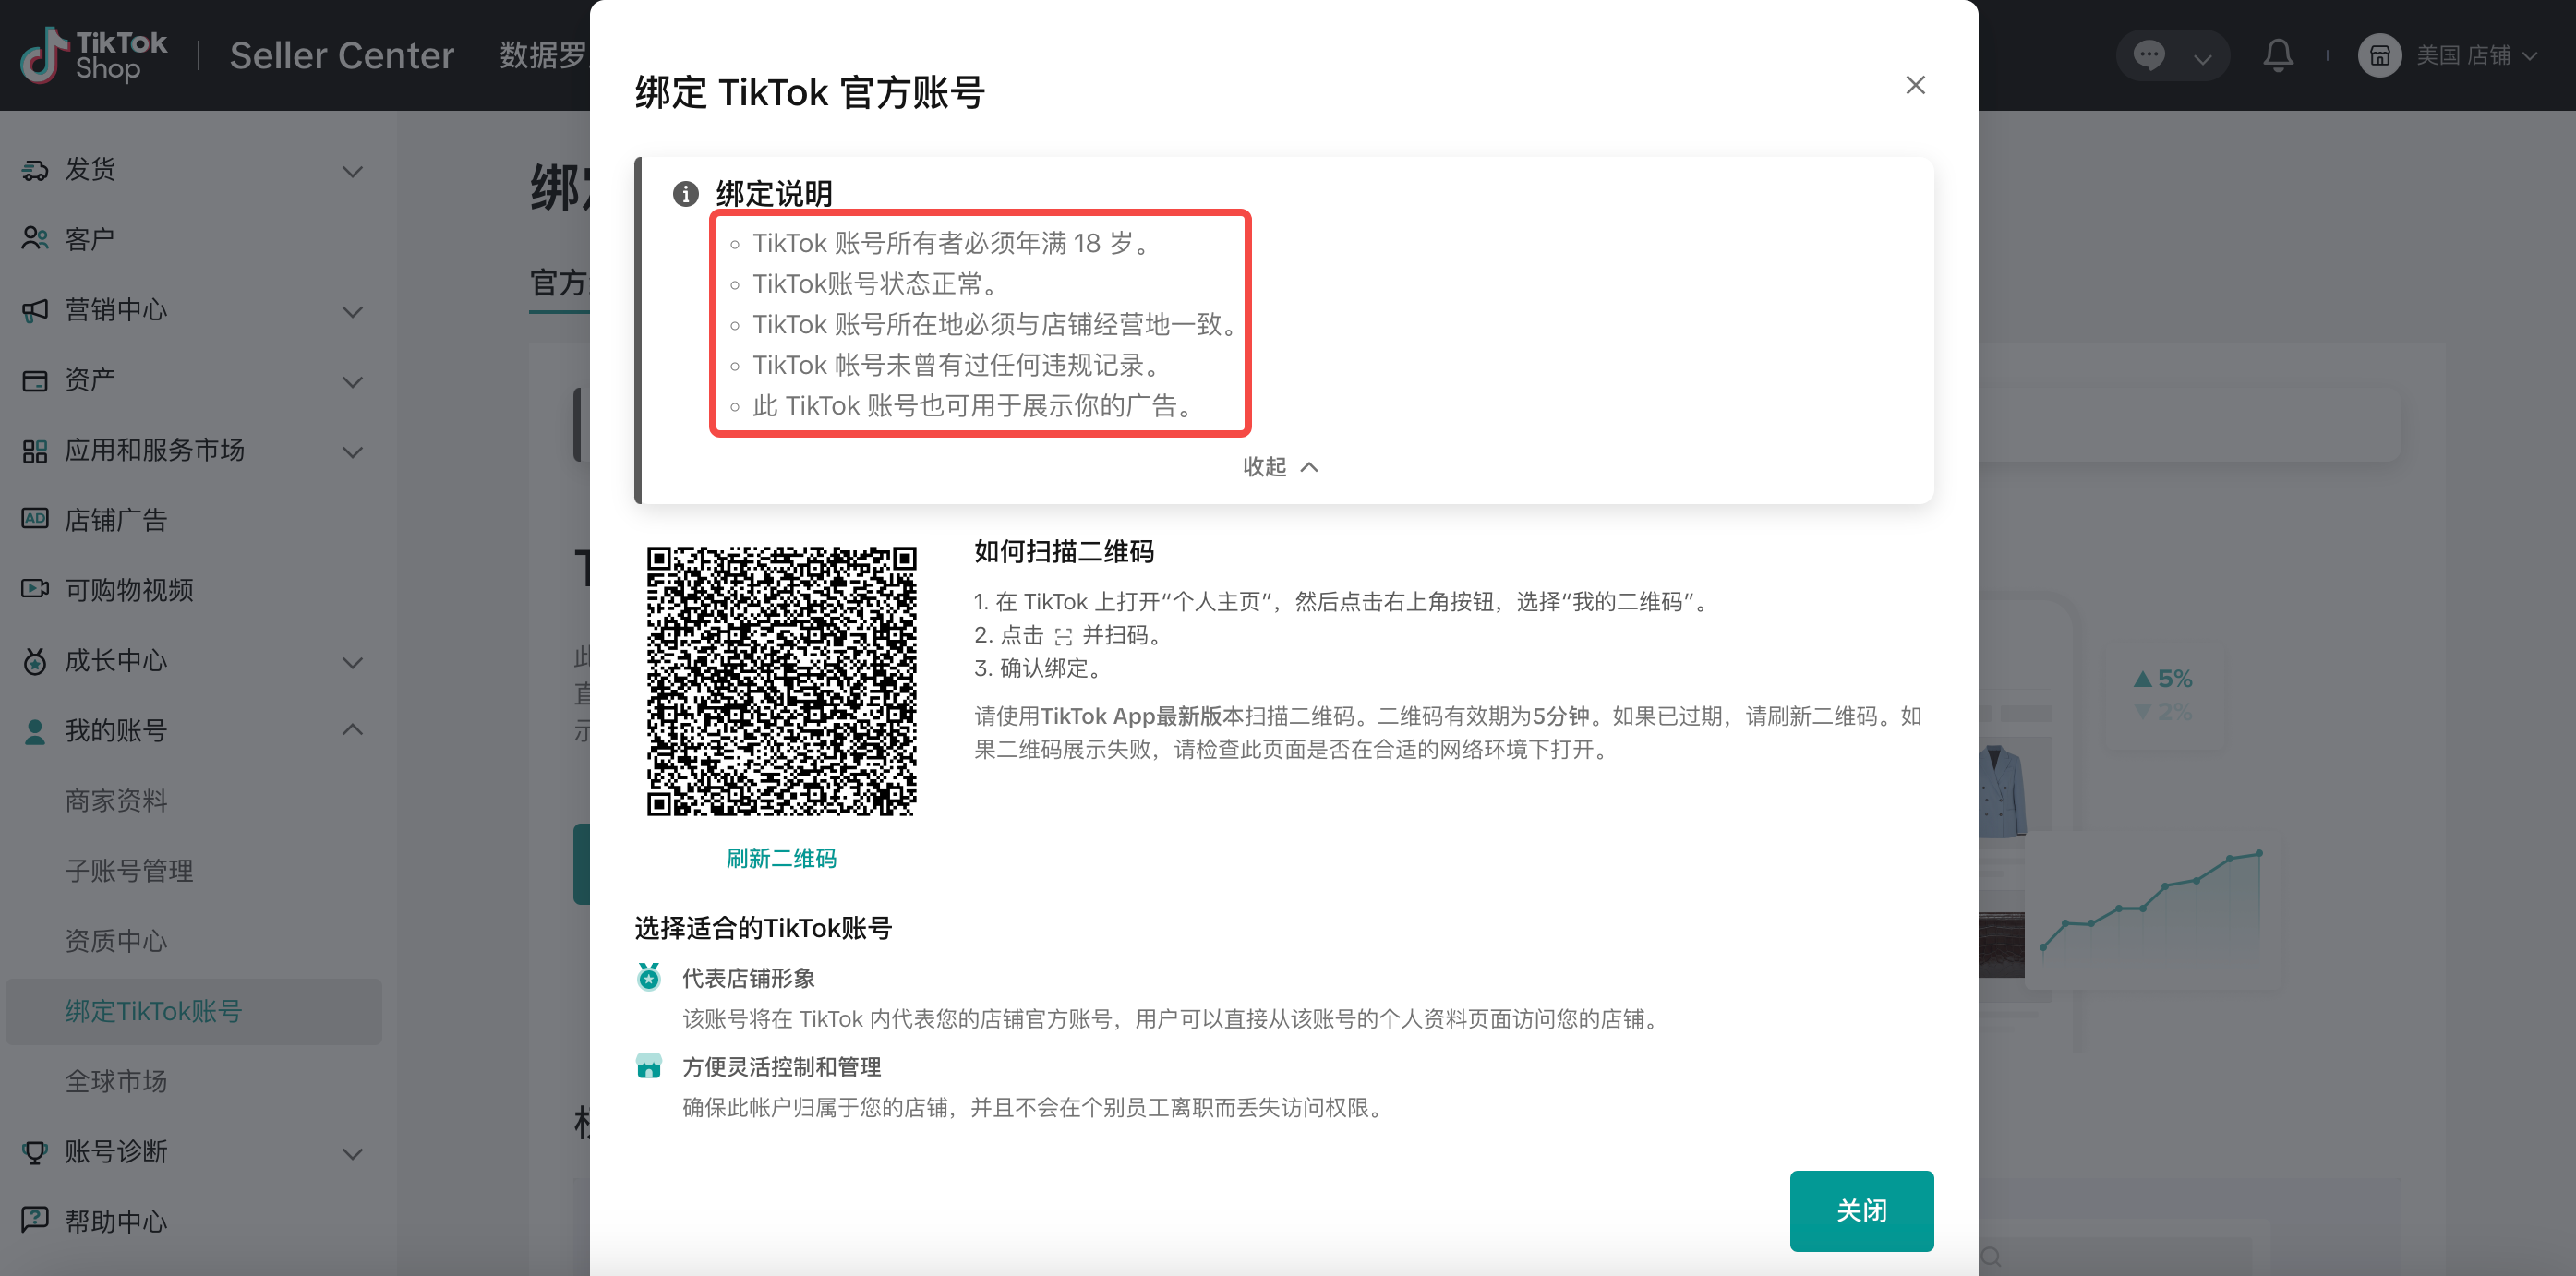
Task: Click the TikTok Shop logo
Action: click(x=94, y=55)
